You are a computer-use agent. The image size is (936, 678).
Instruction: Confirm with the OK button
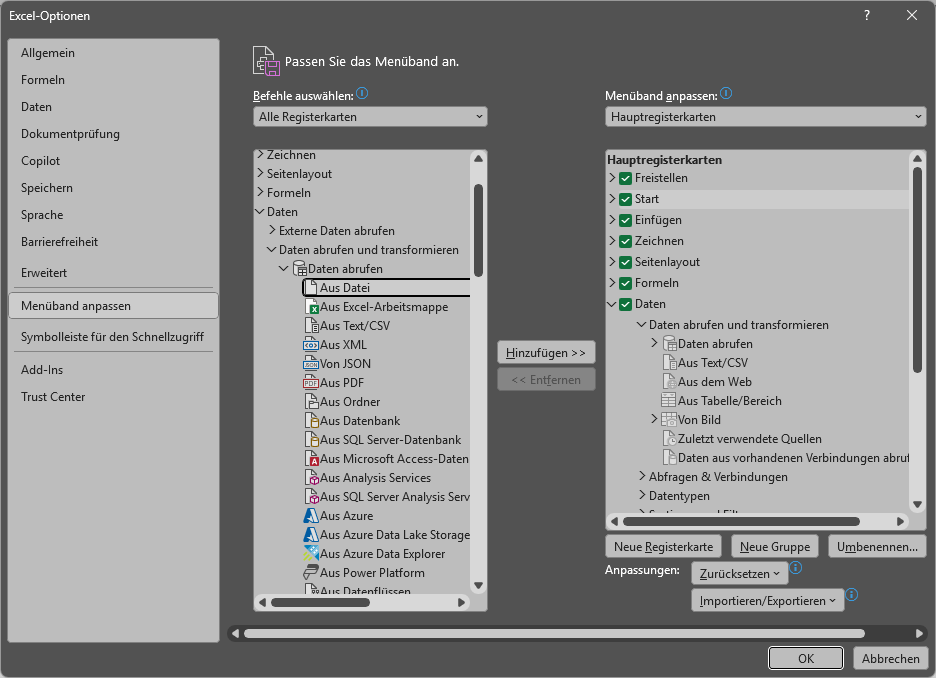coord(806,658)
